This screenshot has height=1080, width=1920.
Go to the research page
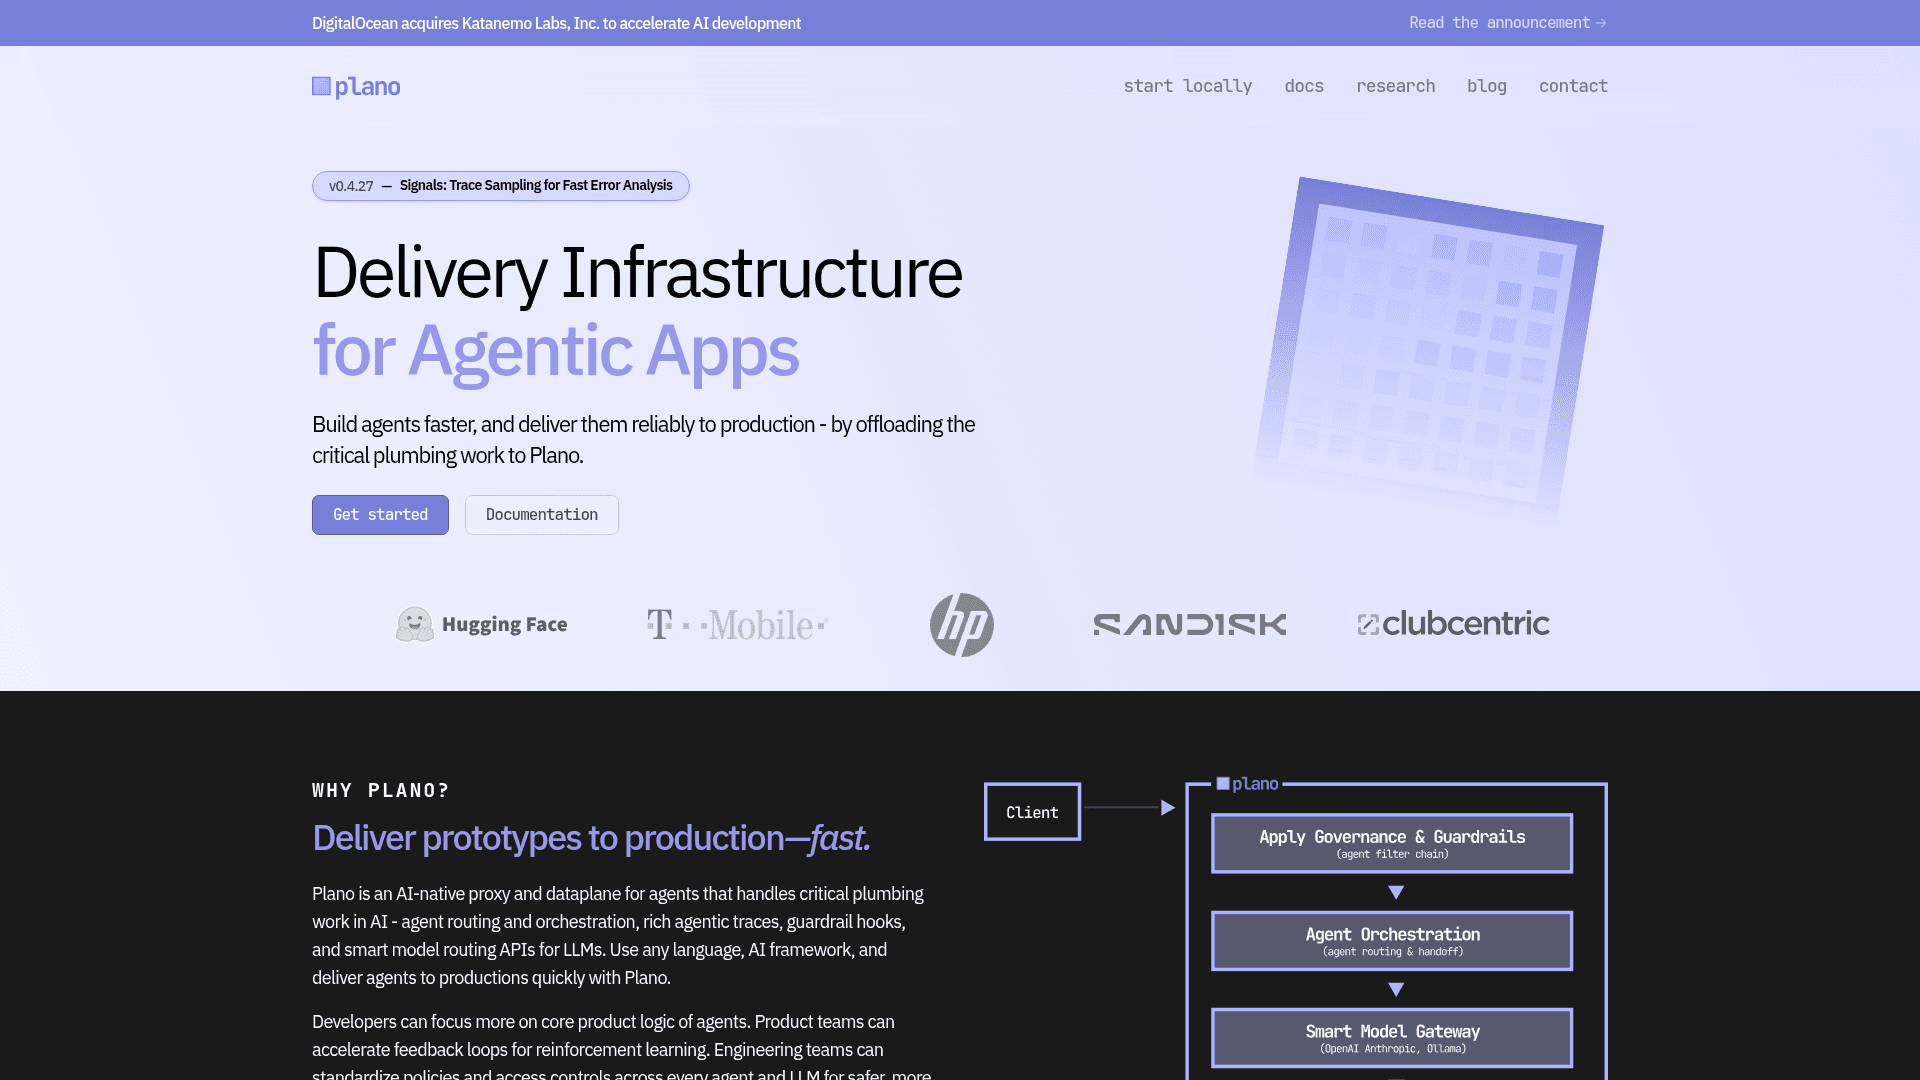(1395, 86)
